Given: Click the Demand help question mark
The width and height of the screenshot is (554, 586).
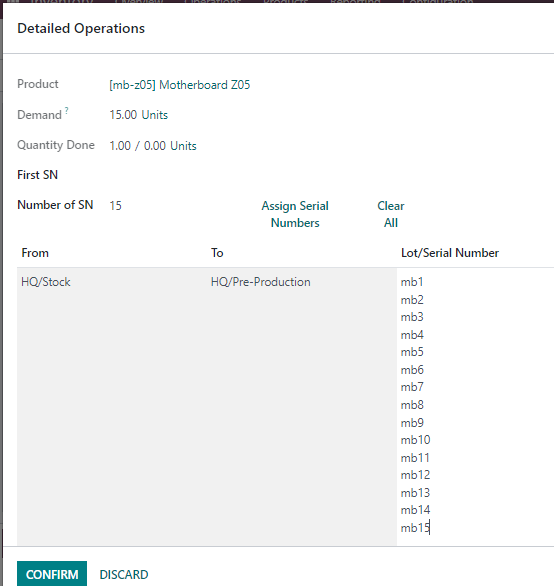Looking at the screenshot, I should click(x=67, y=110).
